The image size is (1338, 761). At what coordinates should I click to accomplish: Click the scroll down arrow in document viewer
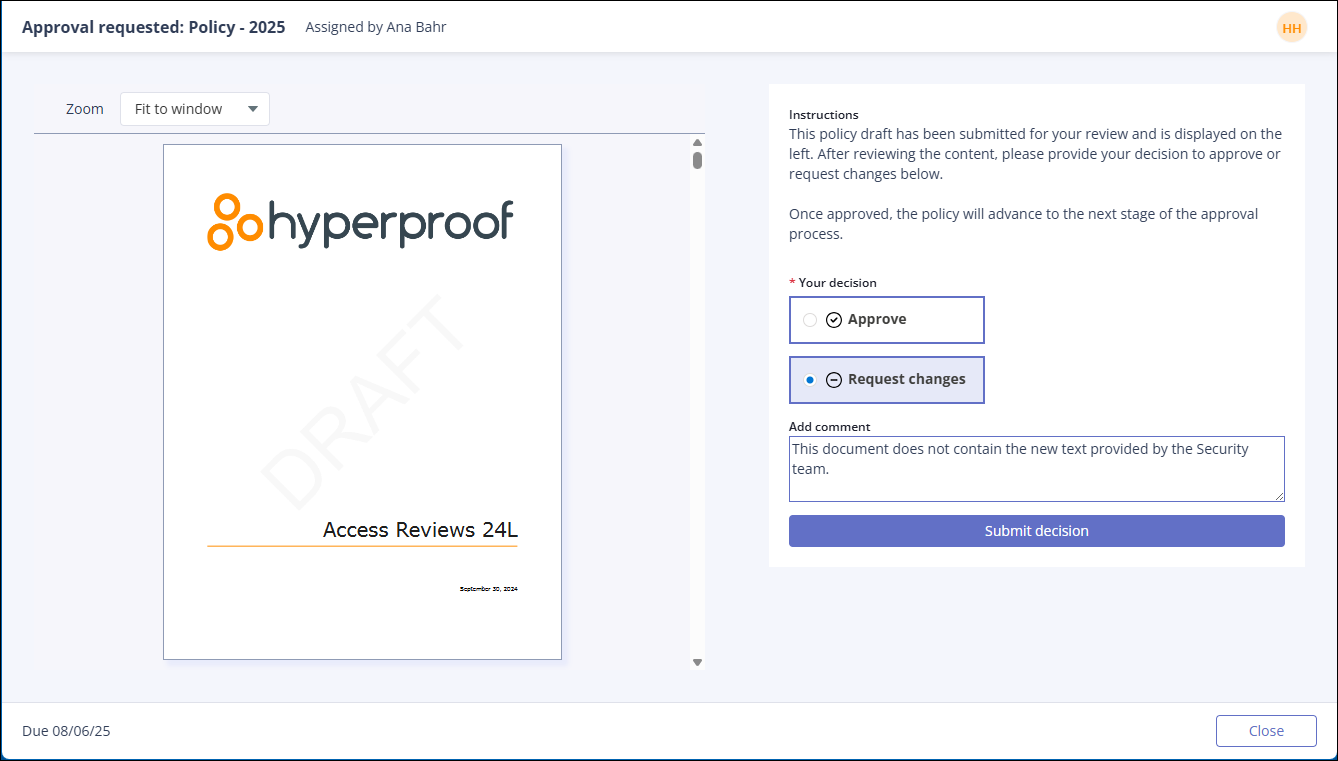(697, 662)
